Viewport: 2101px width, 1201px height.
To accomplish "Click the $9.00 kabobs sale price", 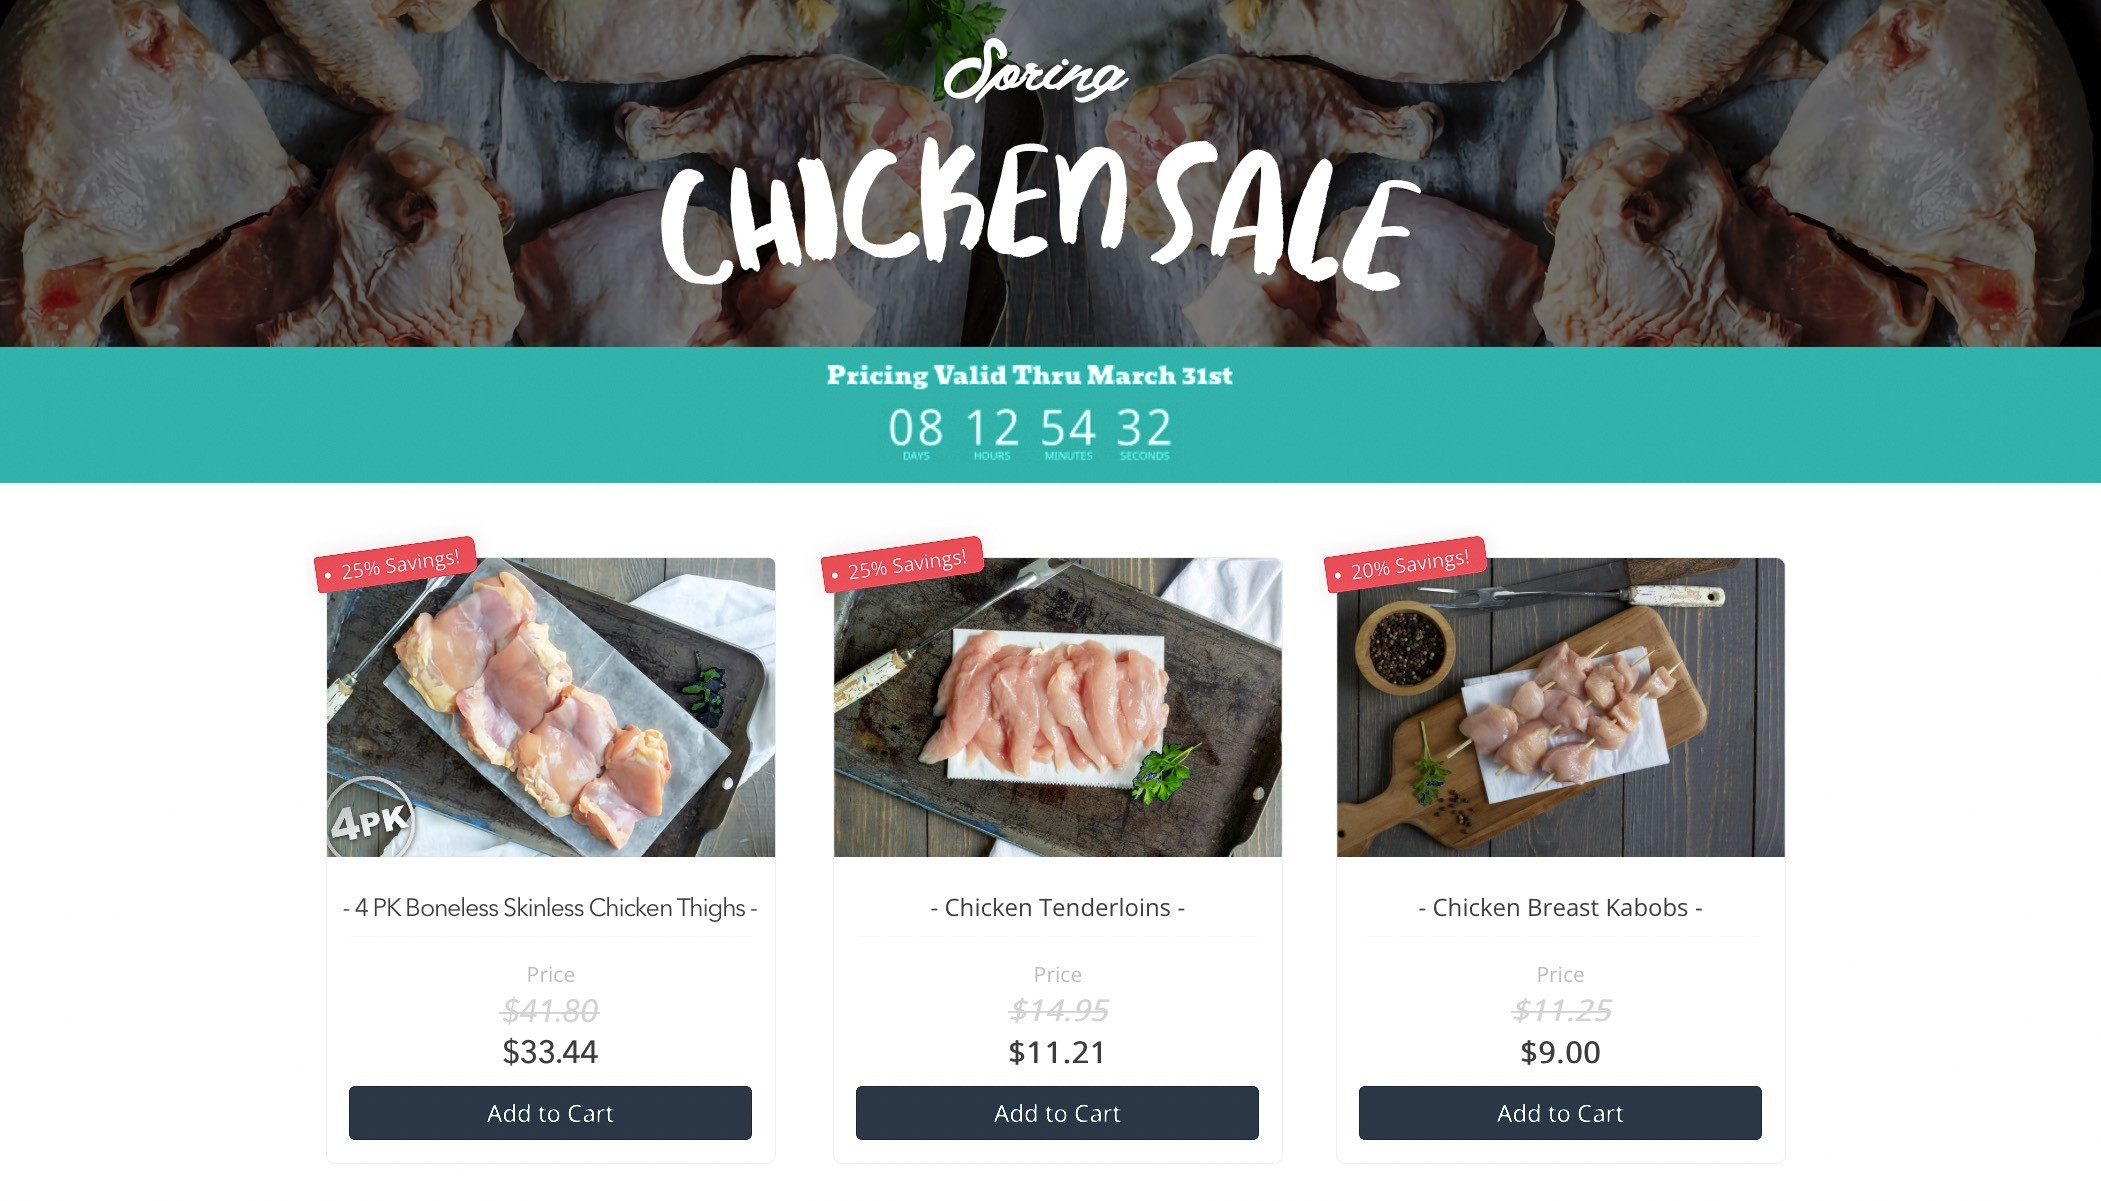I will pyautogui.click(x=1560, y=1052).
